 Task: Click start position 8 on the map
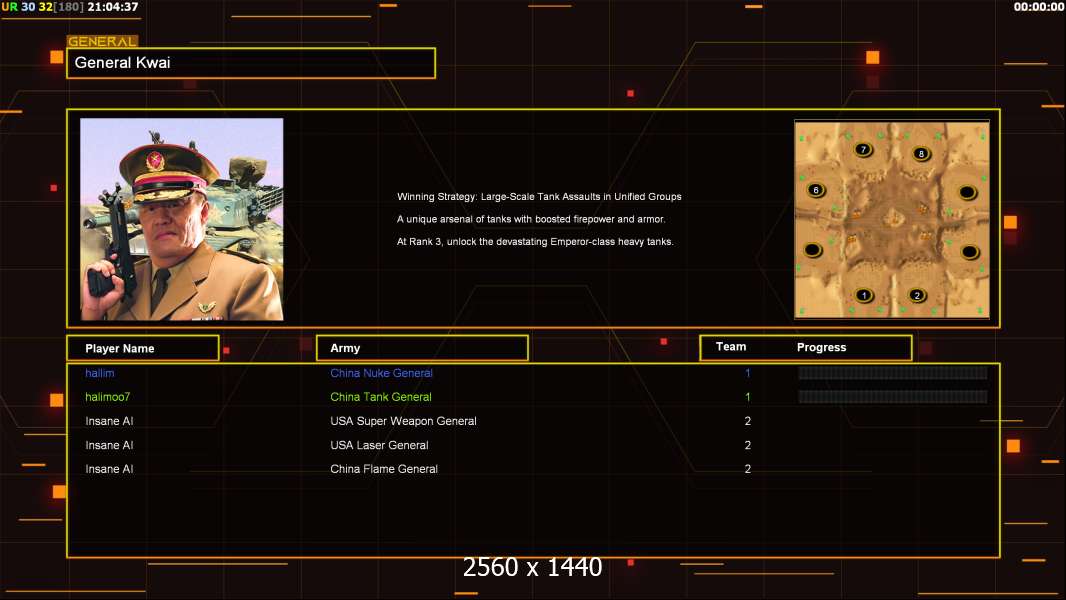921,154
